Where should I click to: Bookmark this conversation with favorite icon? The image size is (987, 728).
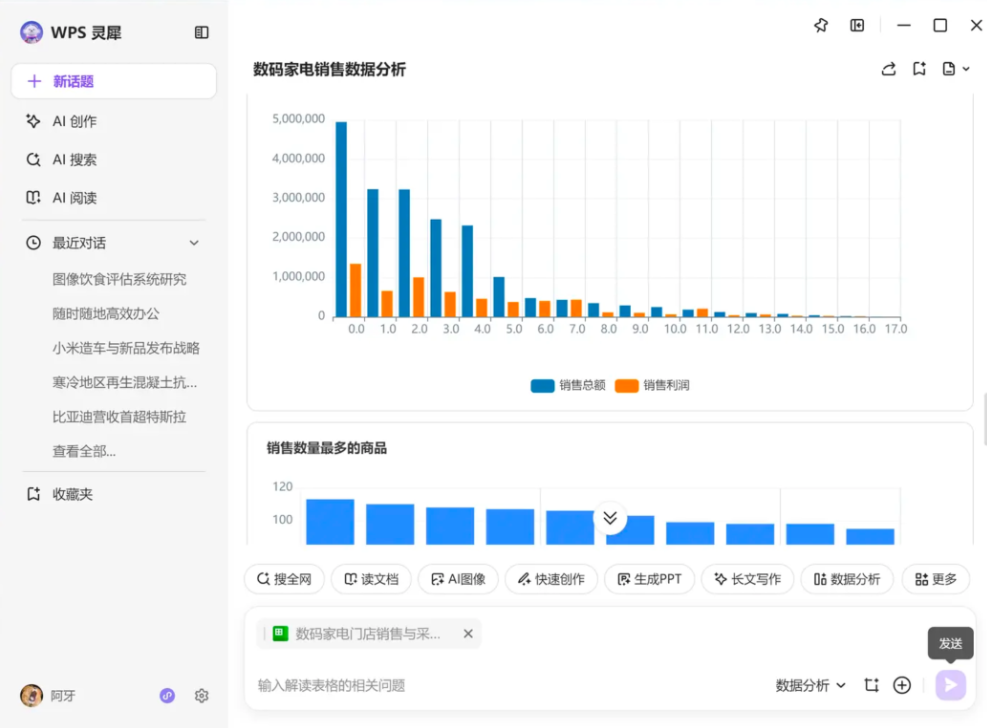pos(919,69)
